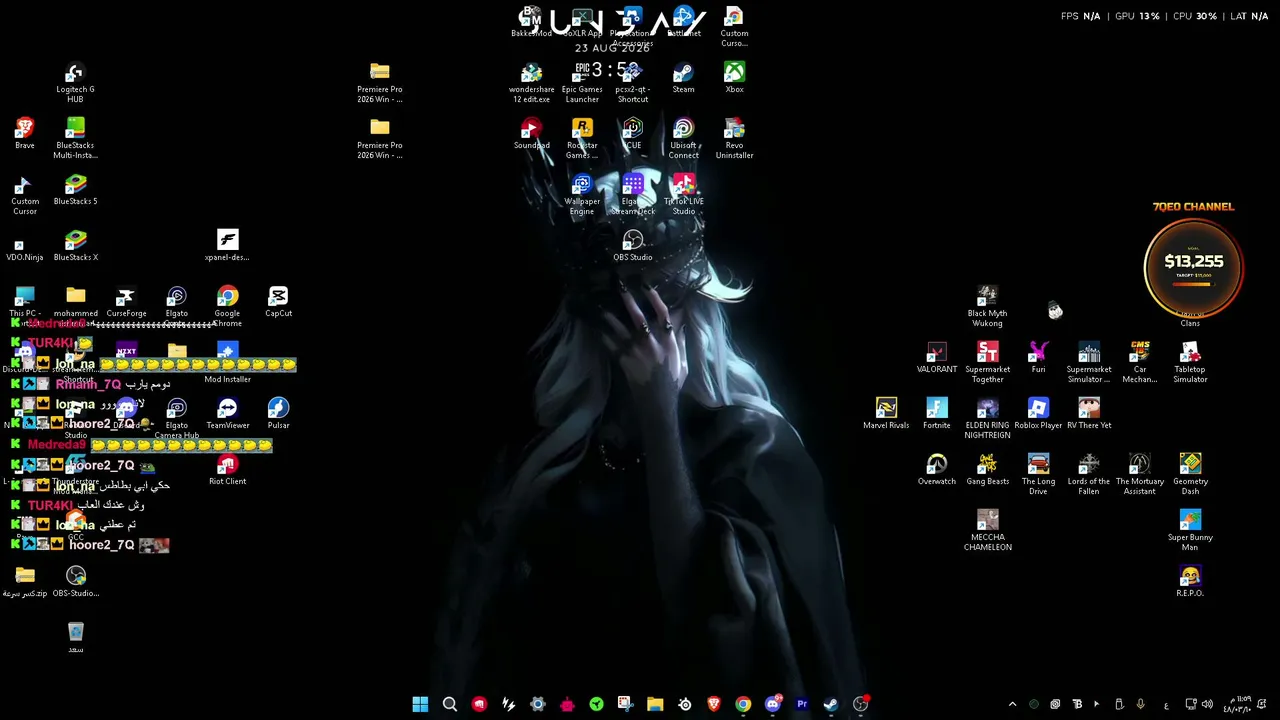Viewport: 1280px width, 720px height.
Task: Select the Overwatch desktop shortcut
Action: click(x=937, y=470)
